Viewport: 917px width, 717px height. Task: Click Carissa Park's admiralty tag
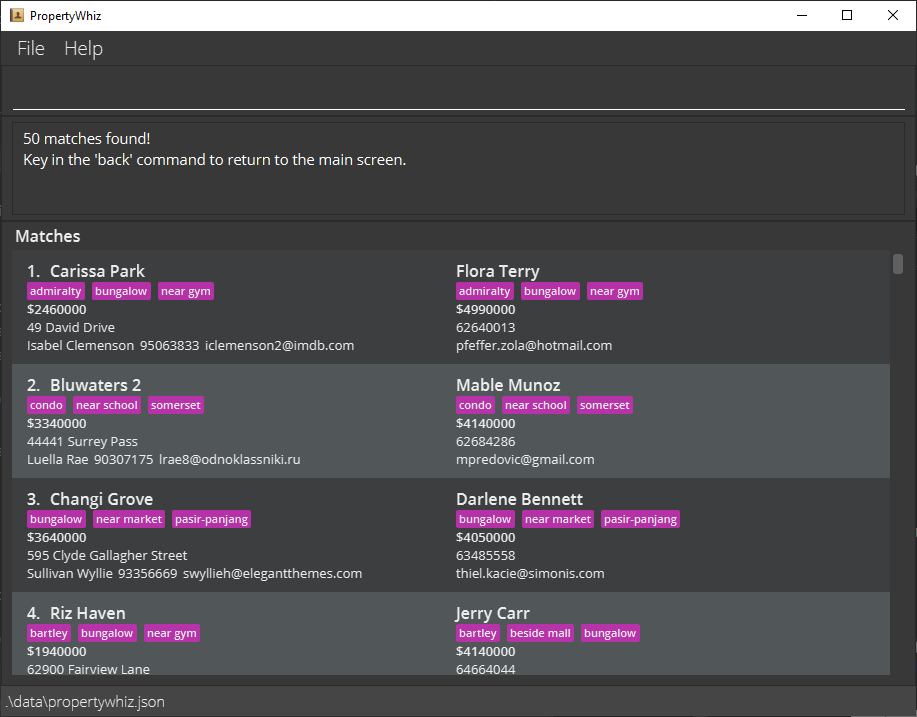[x=56, y=291]
